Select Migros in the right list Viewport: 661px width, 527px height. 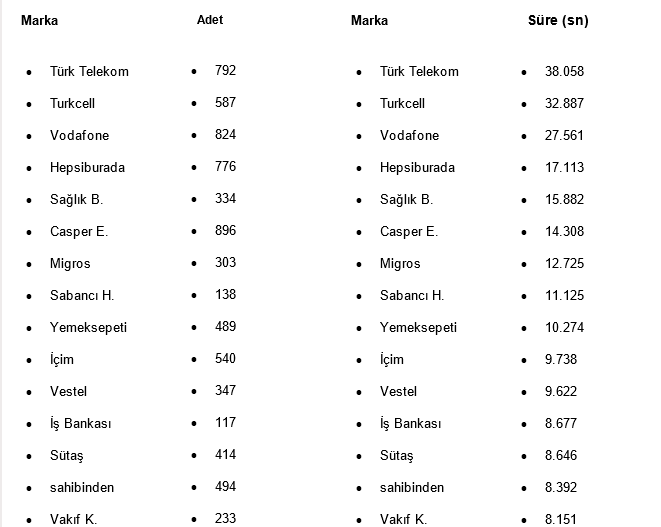tap(400, 264)
